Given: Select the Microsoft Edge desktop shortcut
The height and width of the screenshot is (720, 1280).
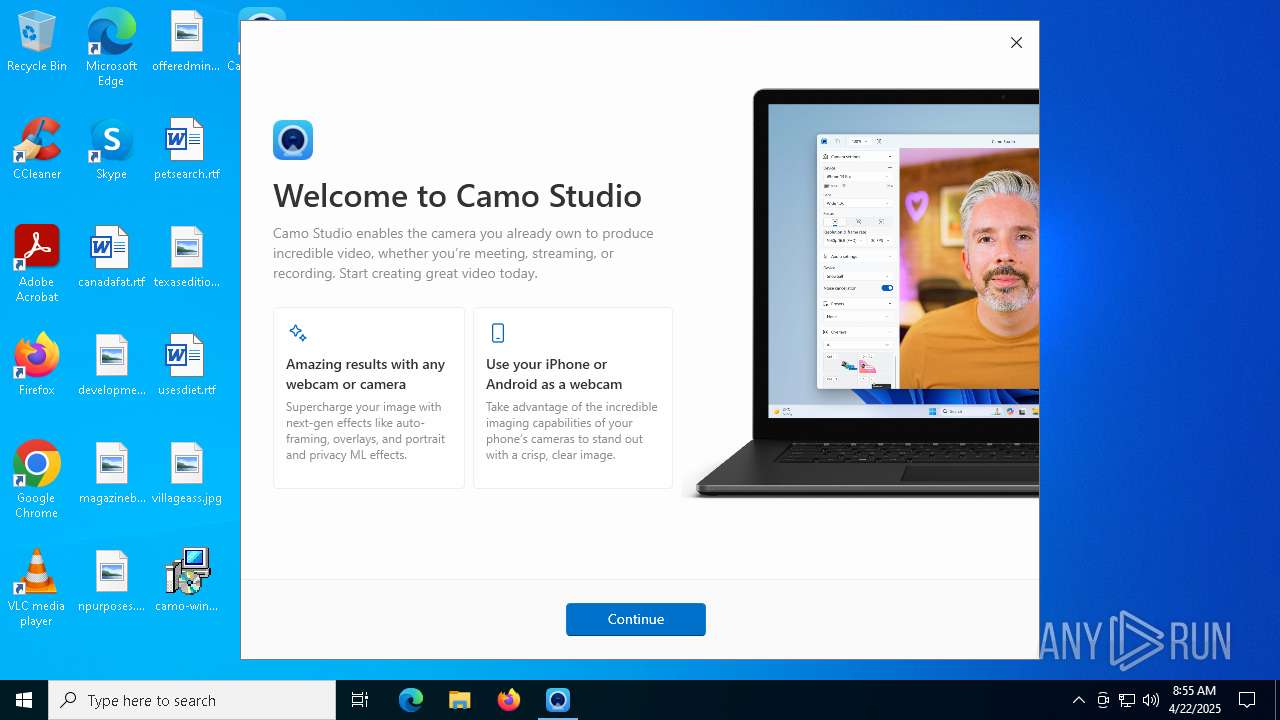Looking at the screenshot, I should coord(111,48).
